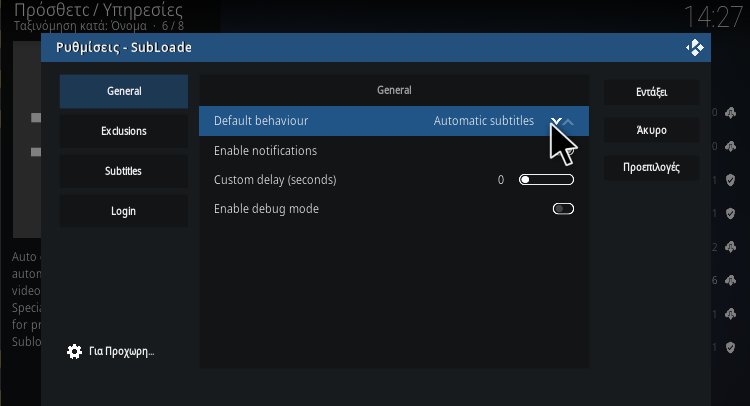Click up arrow of Default behaviour spinner

(x=568, y=121)
